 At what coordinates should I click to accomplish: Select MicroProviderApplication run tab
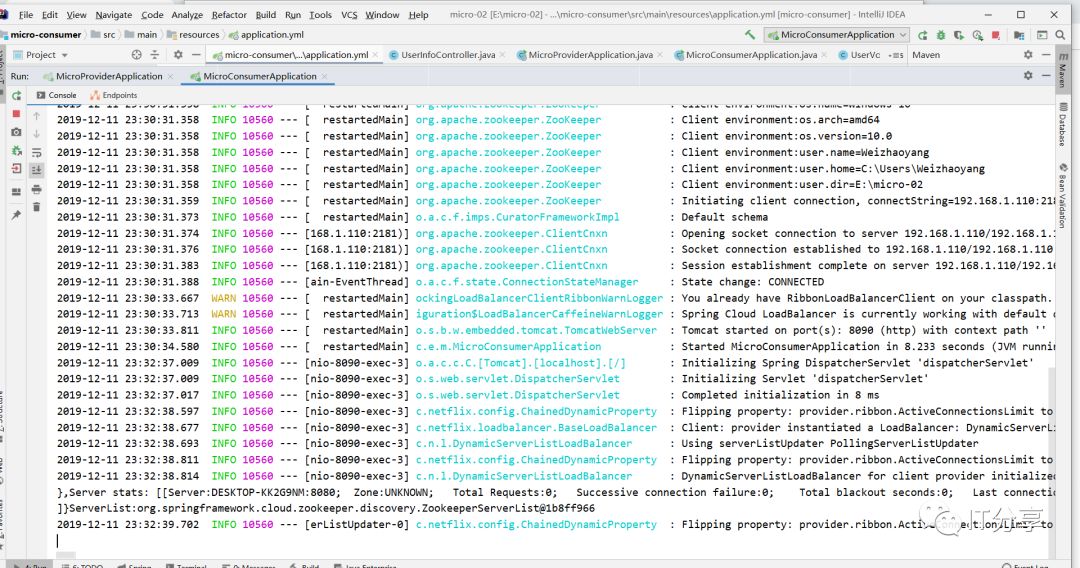109,76
